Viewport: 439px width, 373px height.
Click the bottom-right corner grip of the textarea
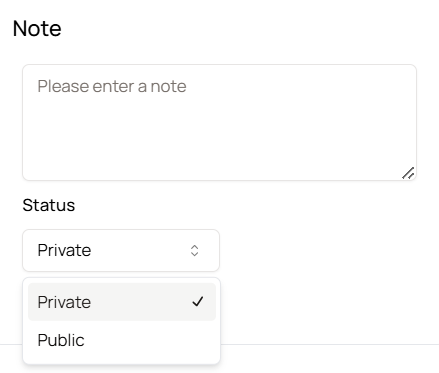click(x=408, y=173)
